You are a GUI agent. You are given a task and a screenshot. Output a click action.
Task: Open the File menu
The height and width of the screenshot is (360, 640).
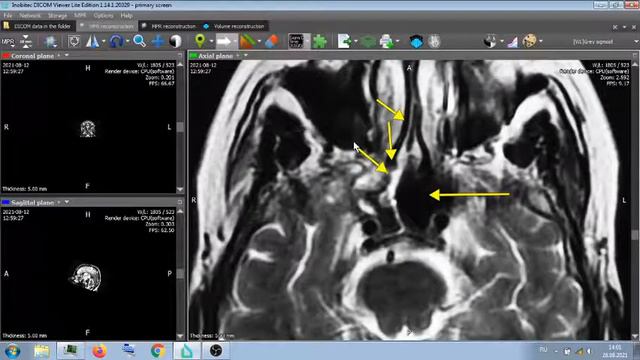tap(7, 16)
